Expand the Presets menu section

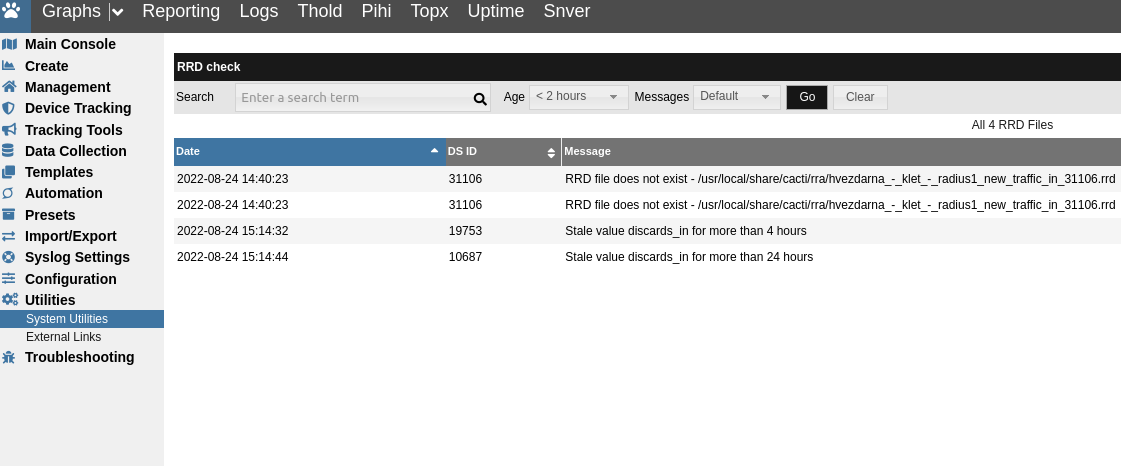point(50,215)
